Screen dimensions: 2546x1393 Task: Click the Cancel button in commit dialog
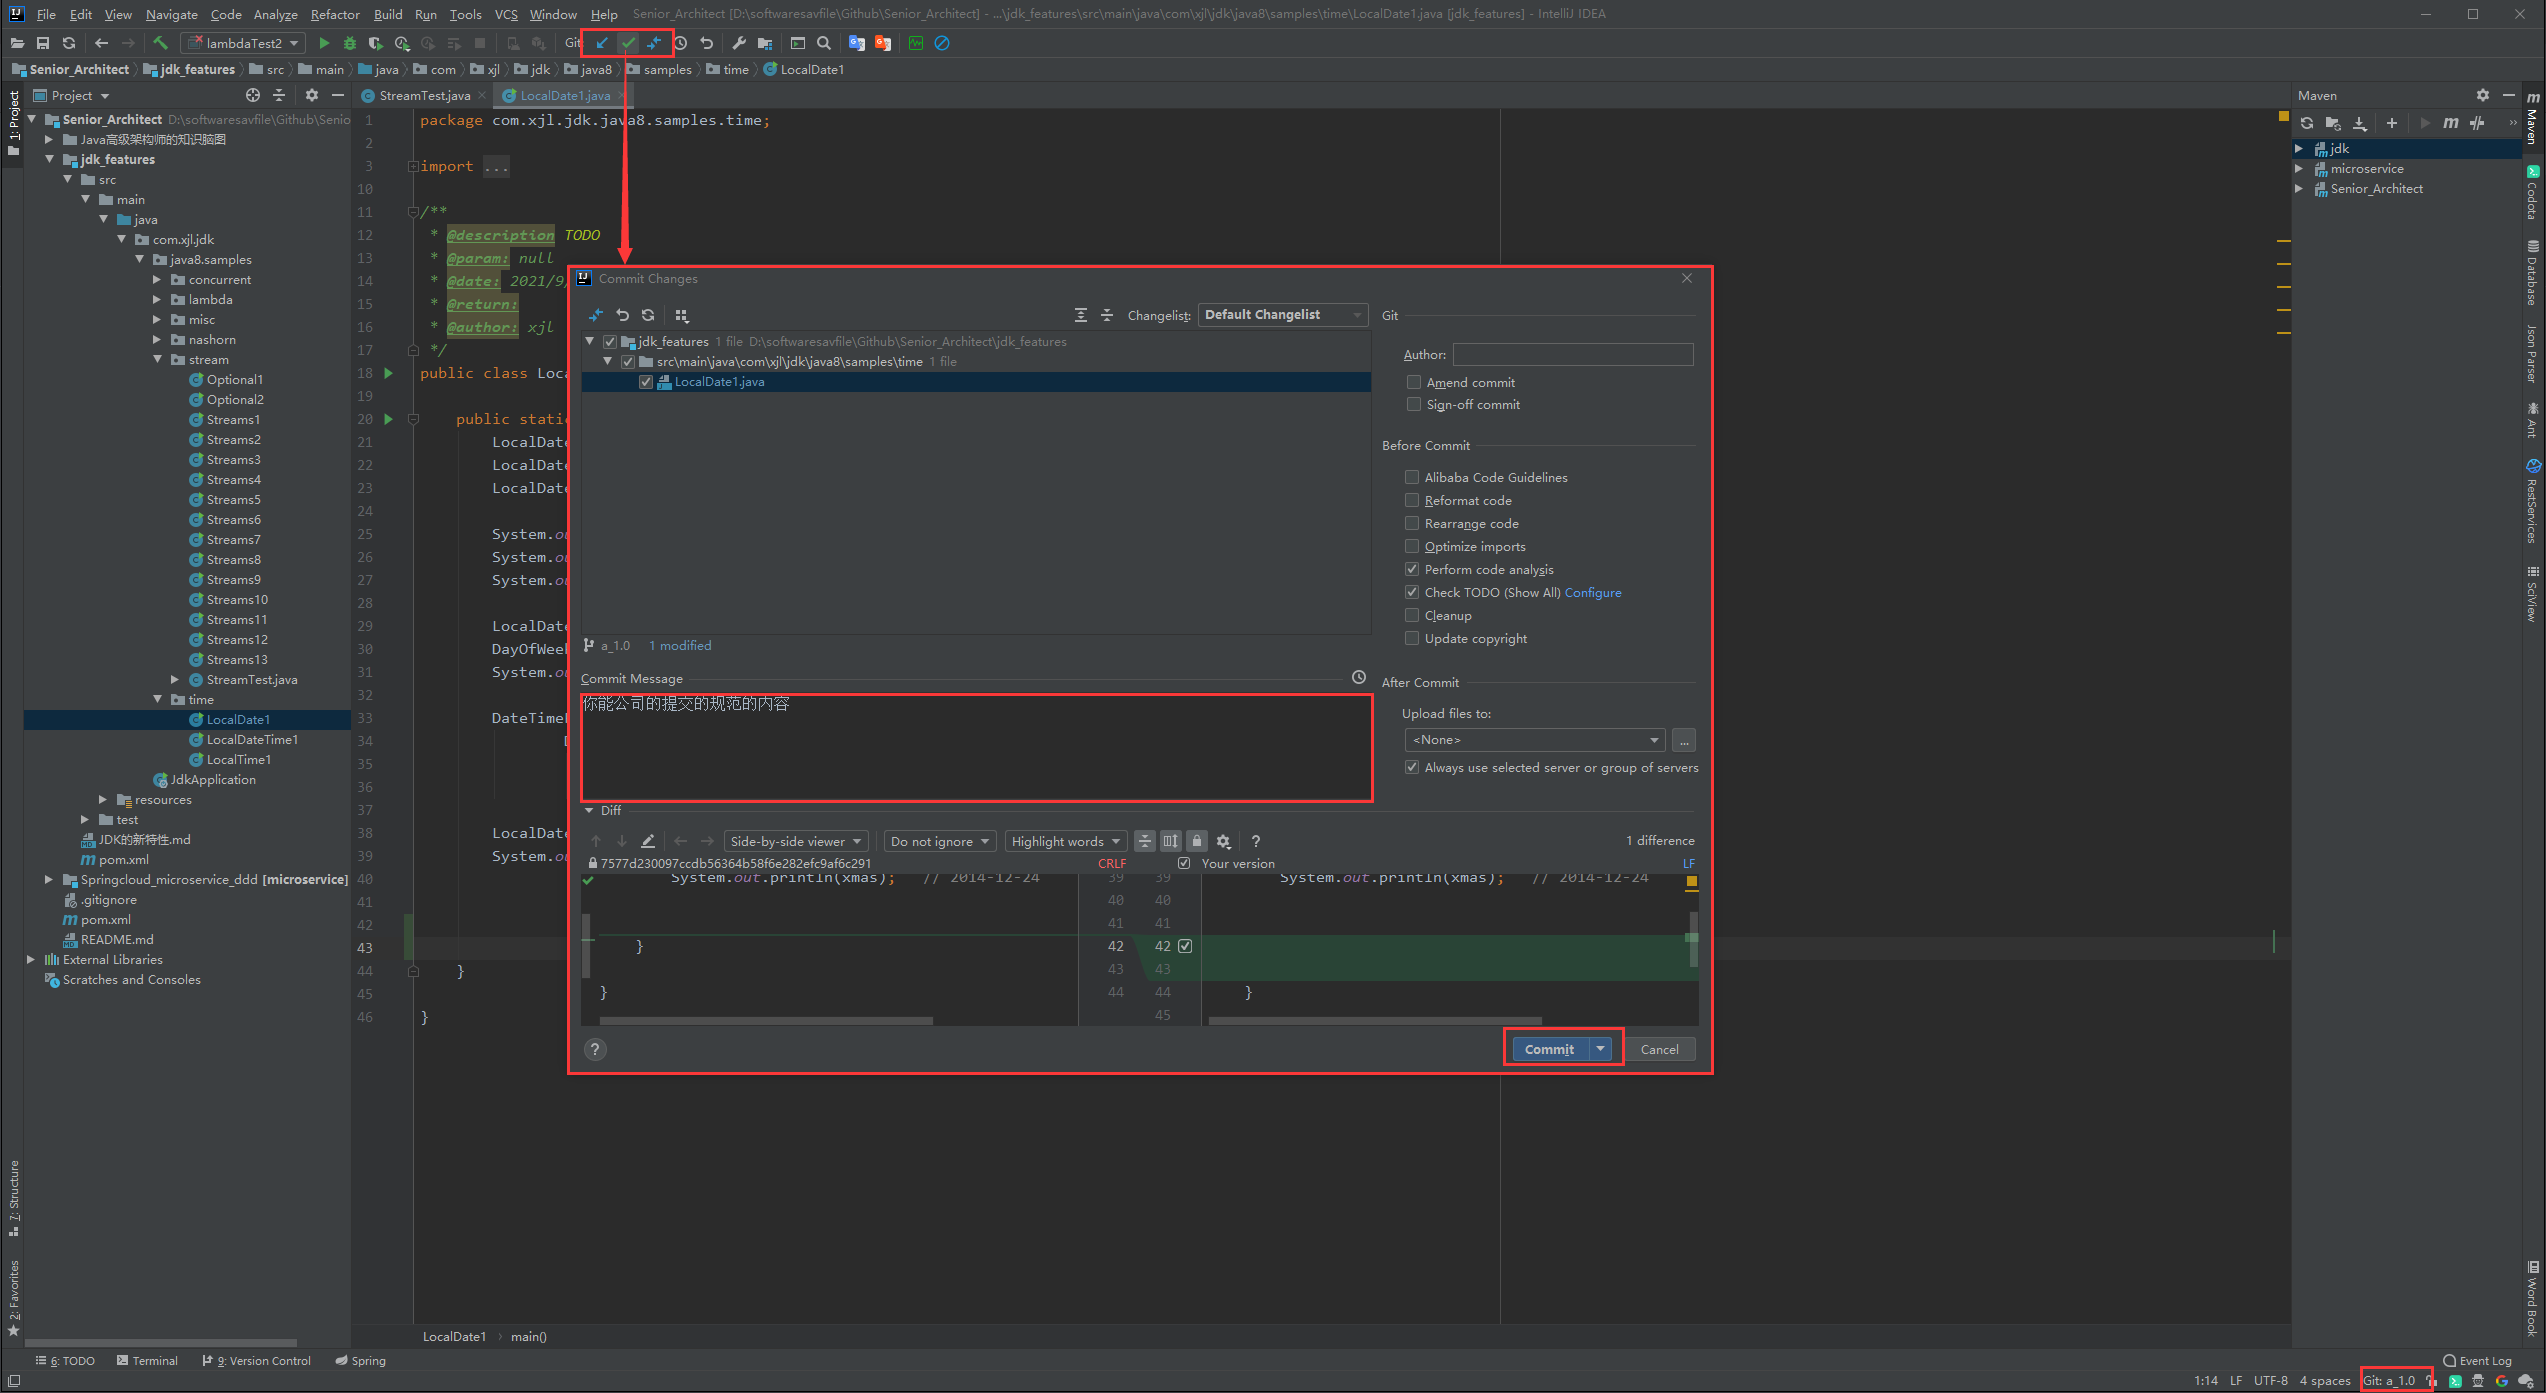click(1659, 1049)
